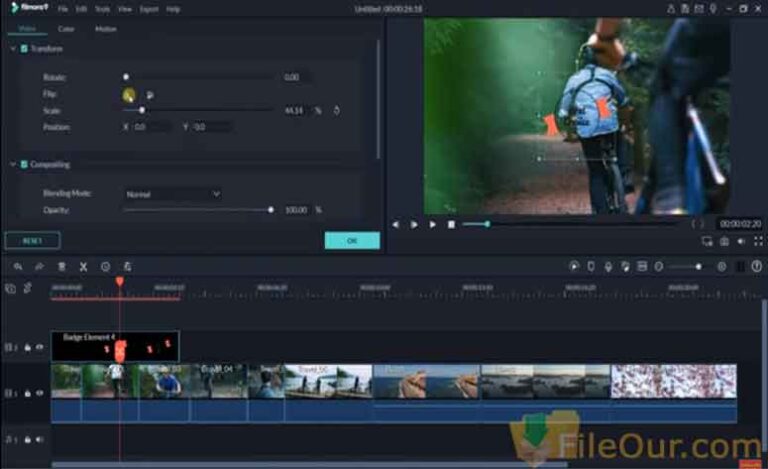Click the voiceover microphone icon
The width and height of the screenshot is (768, 469).
click(x=608, y=267)
